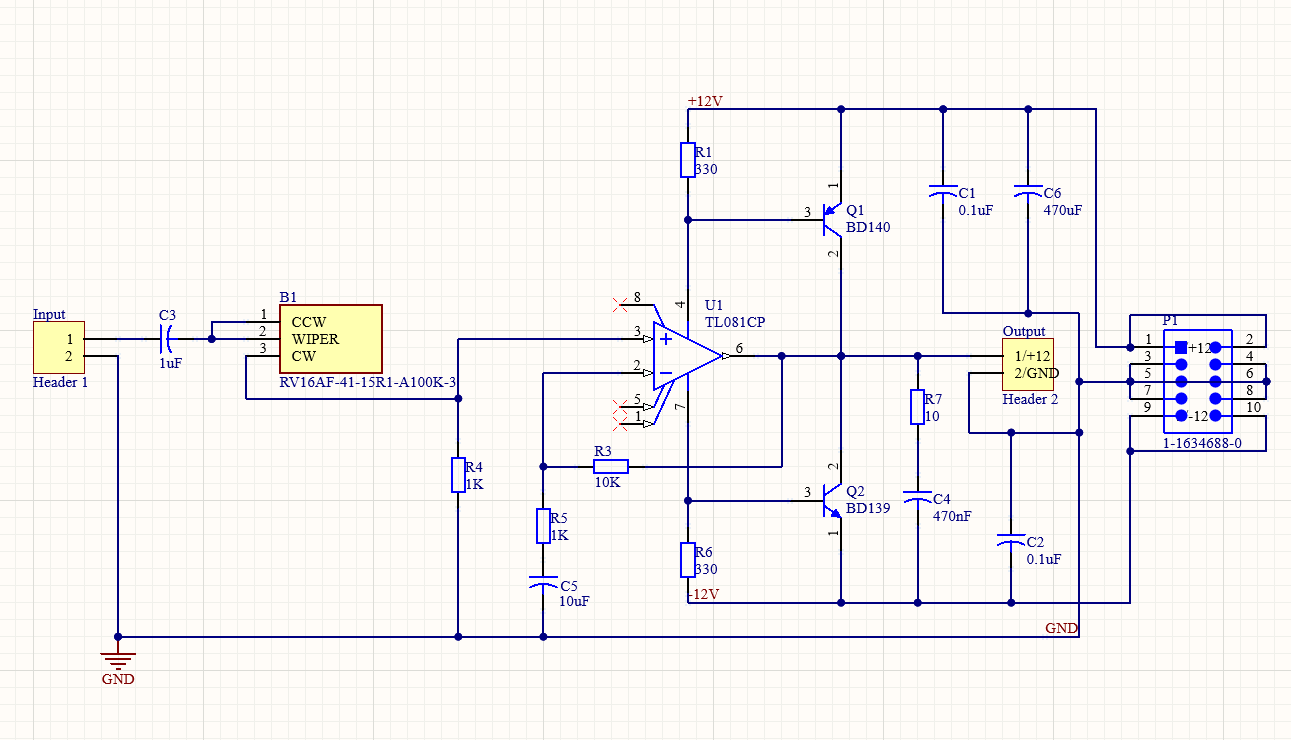Select the 'WIPER' pin label in B1
Viewport: 1291px width, 740px height.
315,339
